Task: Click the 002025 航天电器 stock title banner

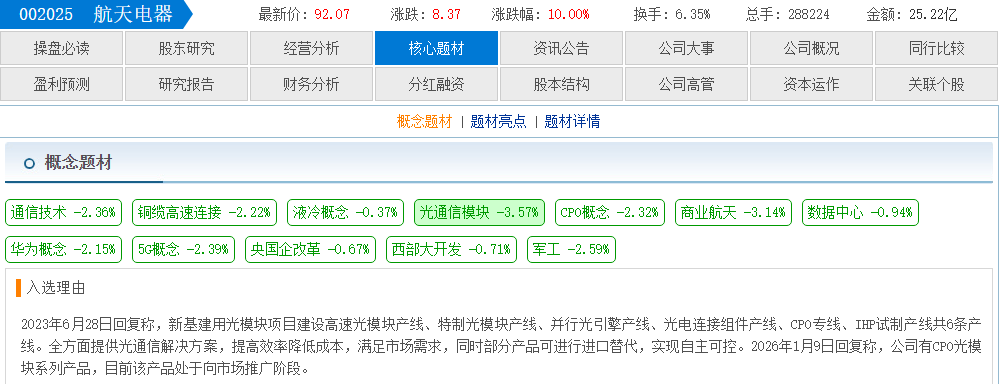Action: [x=96, y=14]
